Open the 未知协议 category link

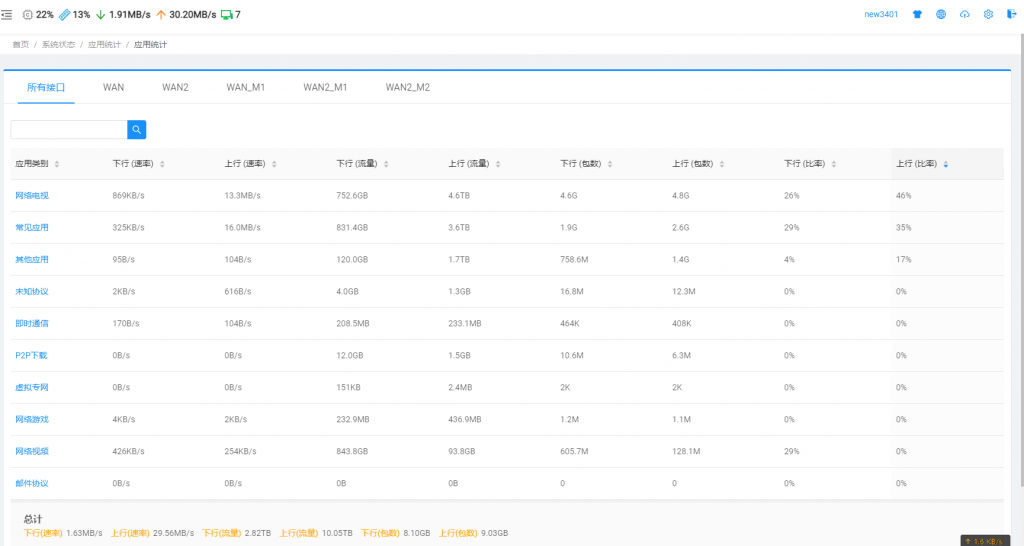click(x=32, y=292)
